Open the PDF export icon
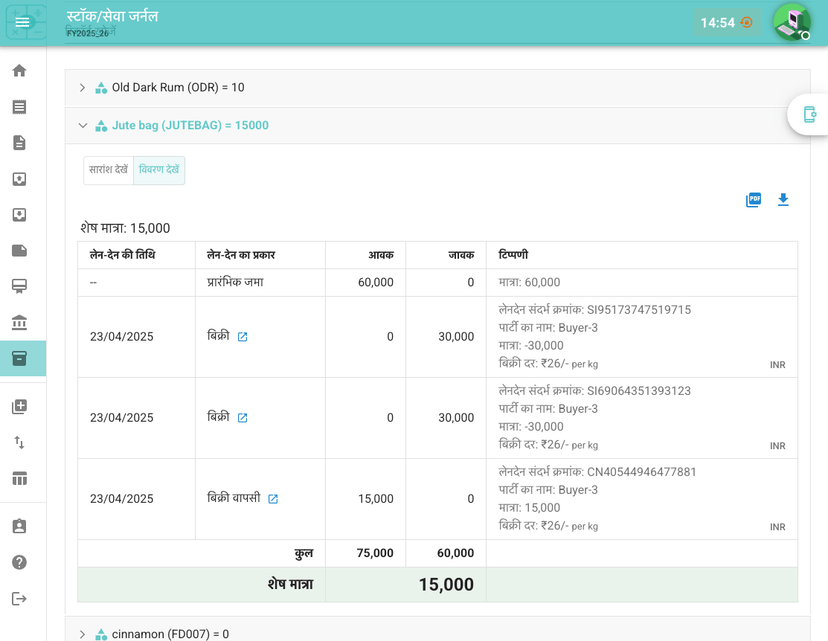The width and height of the screenshot is (828, 641). click(752, 199)
